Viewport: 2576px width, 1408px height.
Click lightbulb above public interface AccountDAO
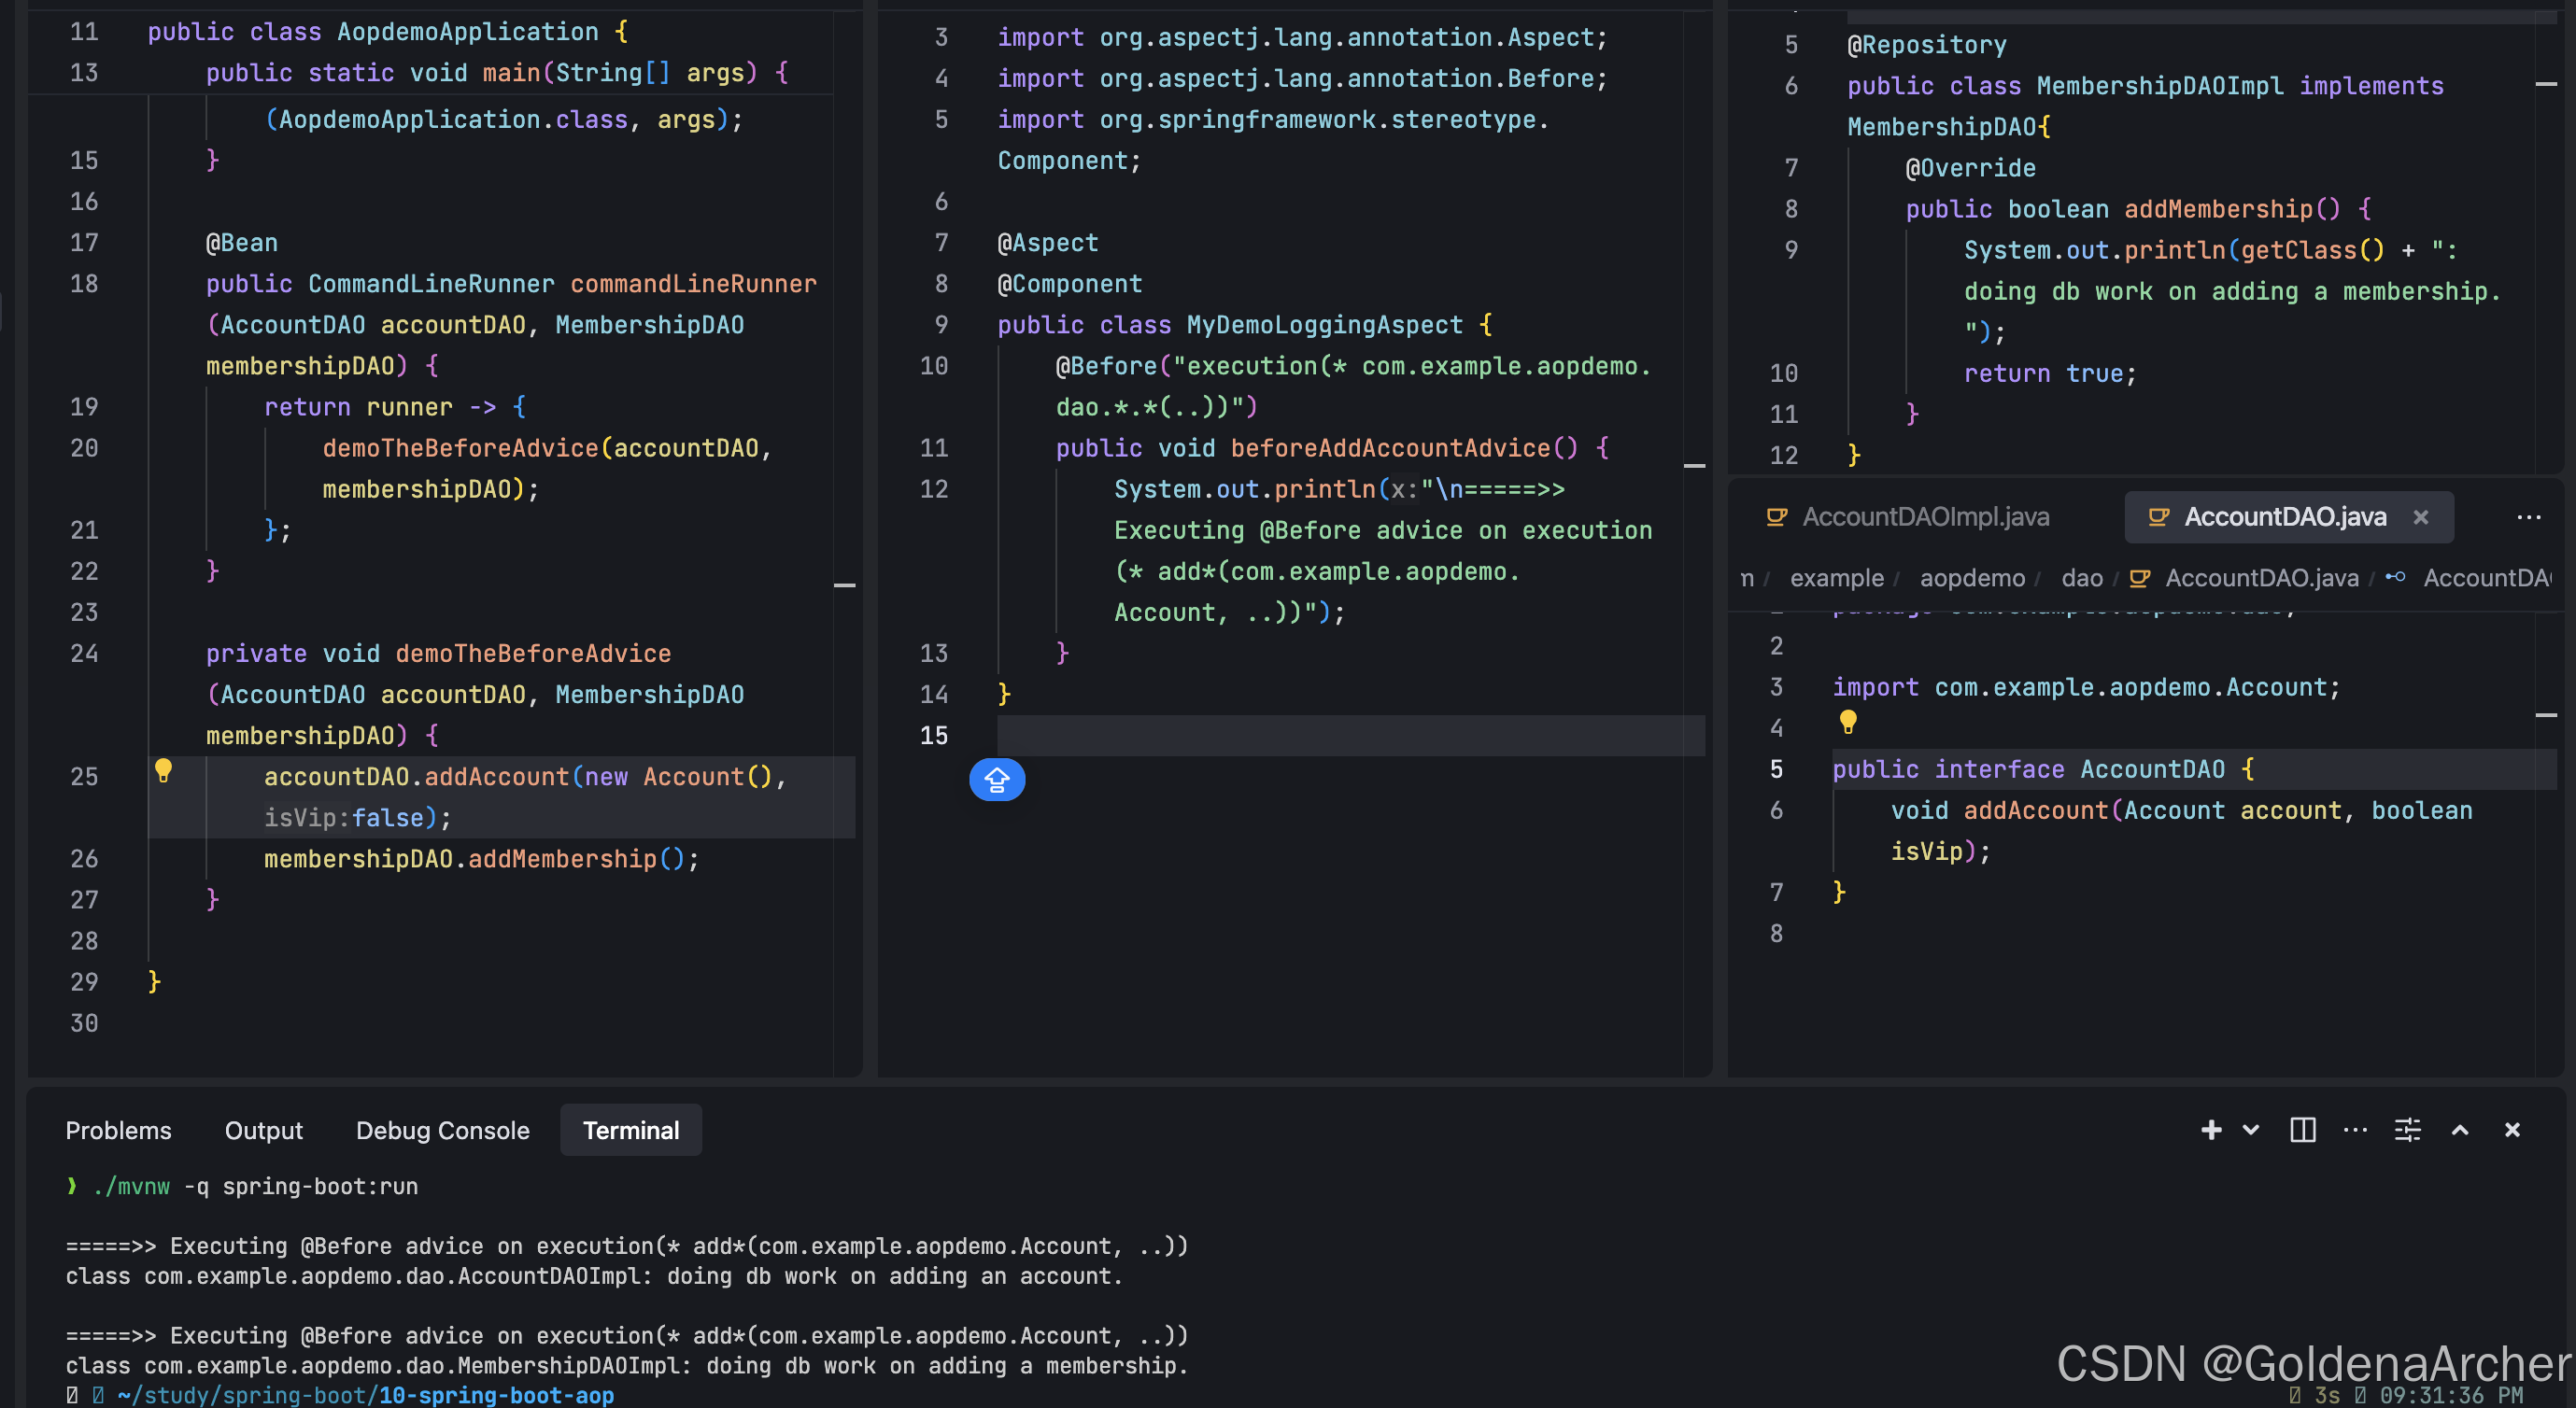1848,721
